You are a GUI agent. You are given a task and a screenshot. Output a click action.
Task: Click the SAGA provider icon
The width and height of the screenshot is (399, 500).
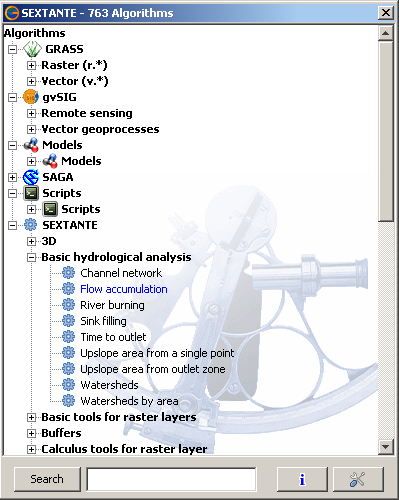[31, 177]
